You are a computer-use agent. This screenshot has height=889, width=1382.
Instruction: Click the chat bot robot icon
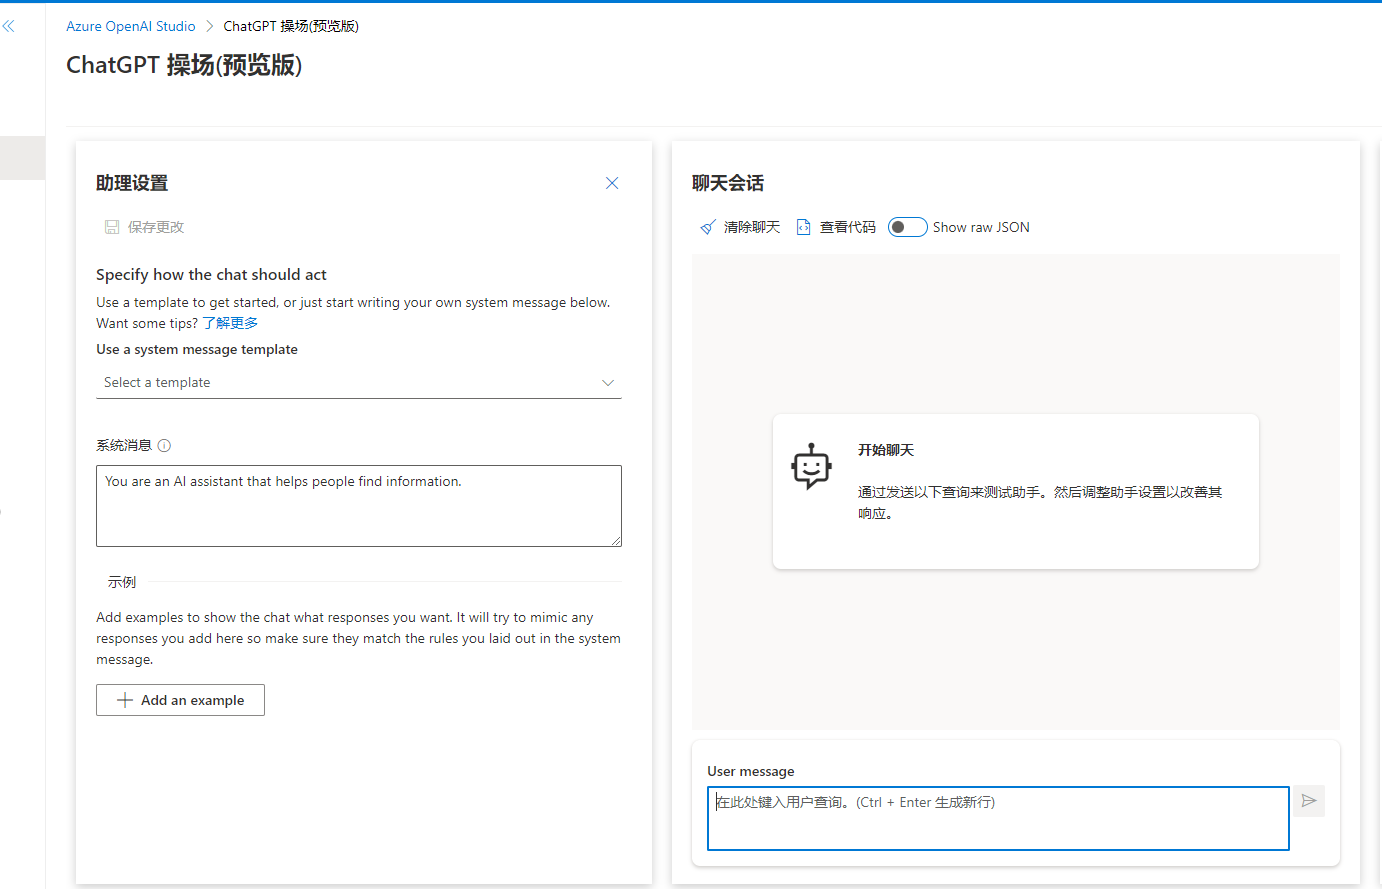pos(812,467)
